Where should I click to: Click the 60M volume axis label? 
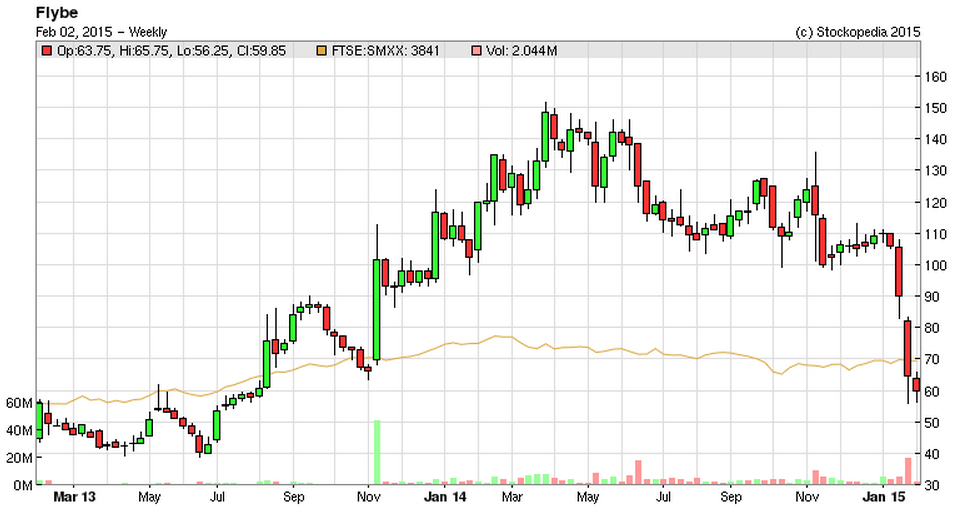point(19,403)
